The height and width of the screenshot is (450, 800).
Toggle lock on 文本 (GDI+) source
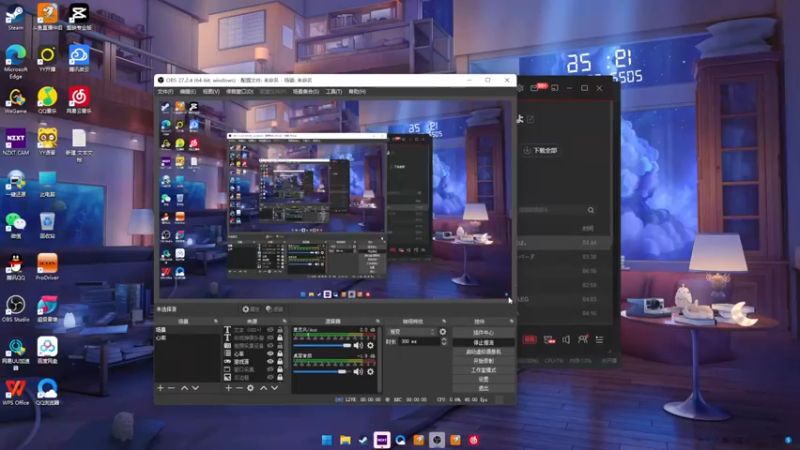280,330
